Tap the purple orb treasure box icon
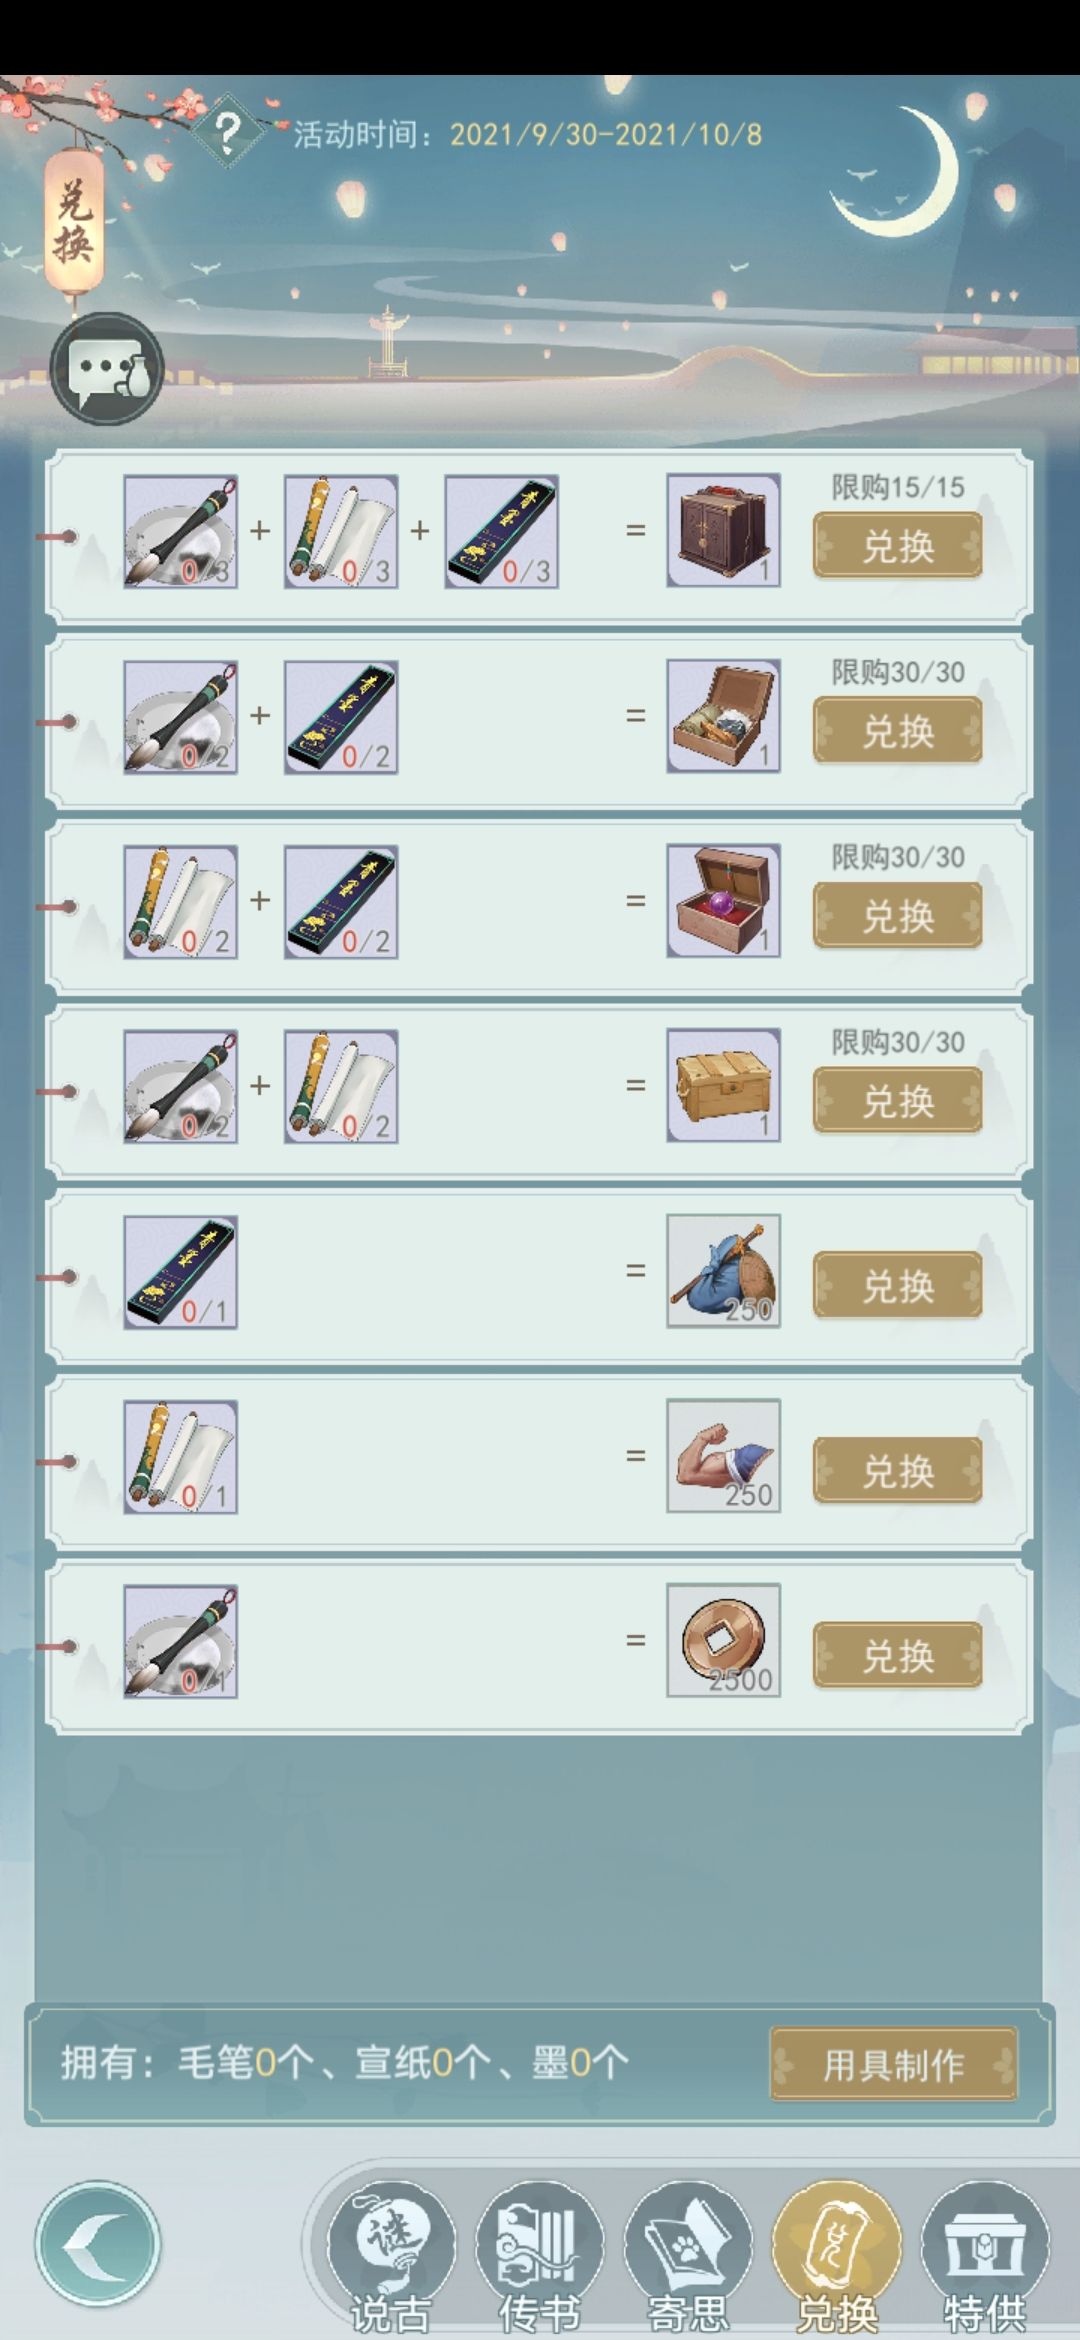Screen dimensions: 1080x2340 tap(724, 900)
